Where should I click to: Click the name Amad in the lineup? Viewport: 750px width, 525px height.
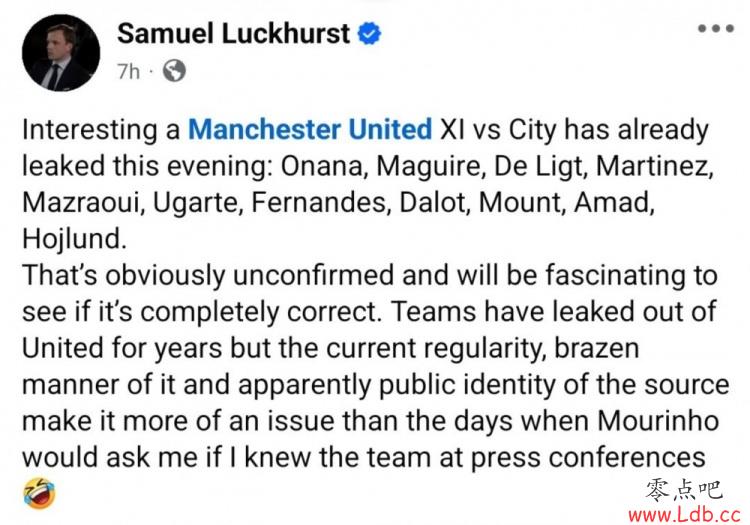point(614,202)
